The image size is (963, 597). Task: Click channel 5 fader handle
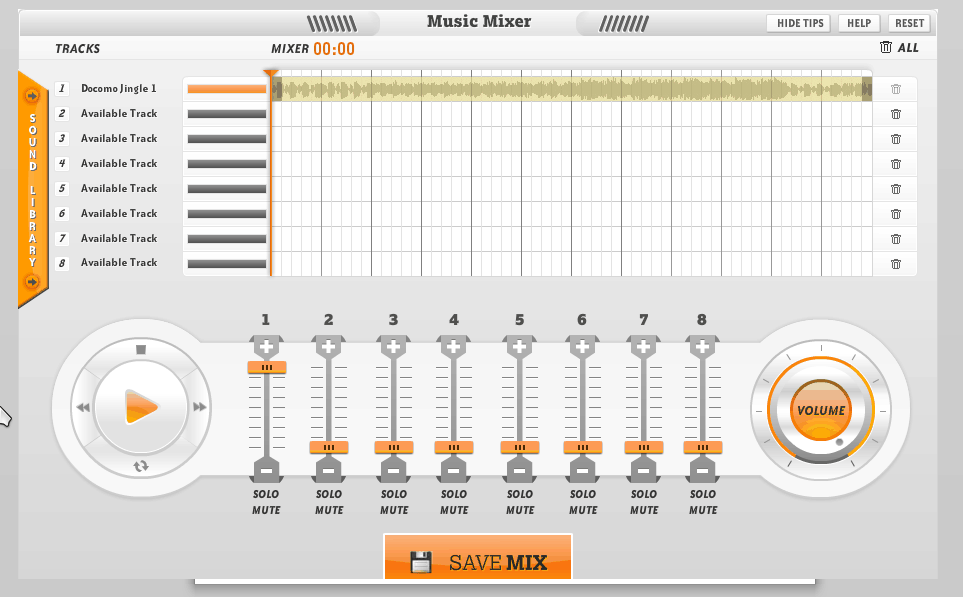tap(519, 448)
